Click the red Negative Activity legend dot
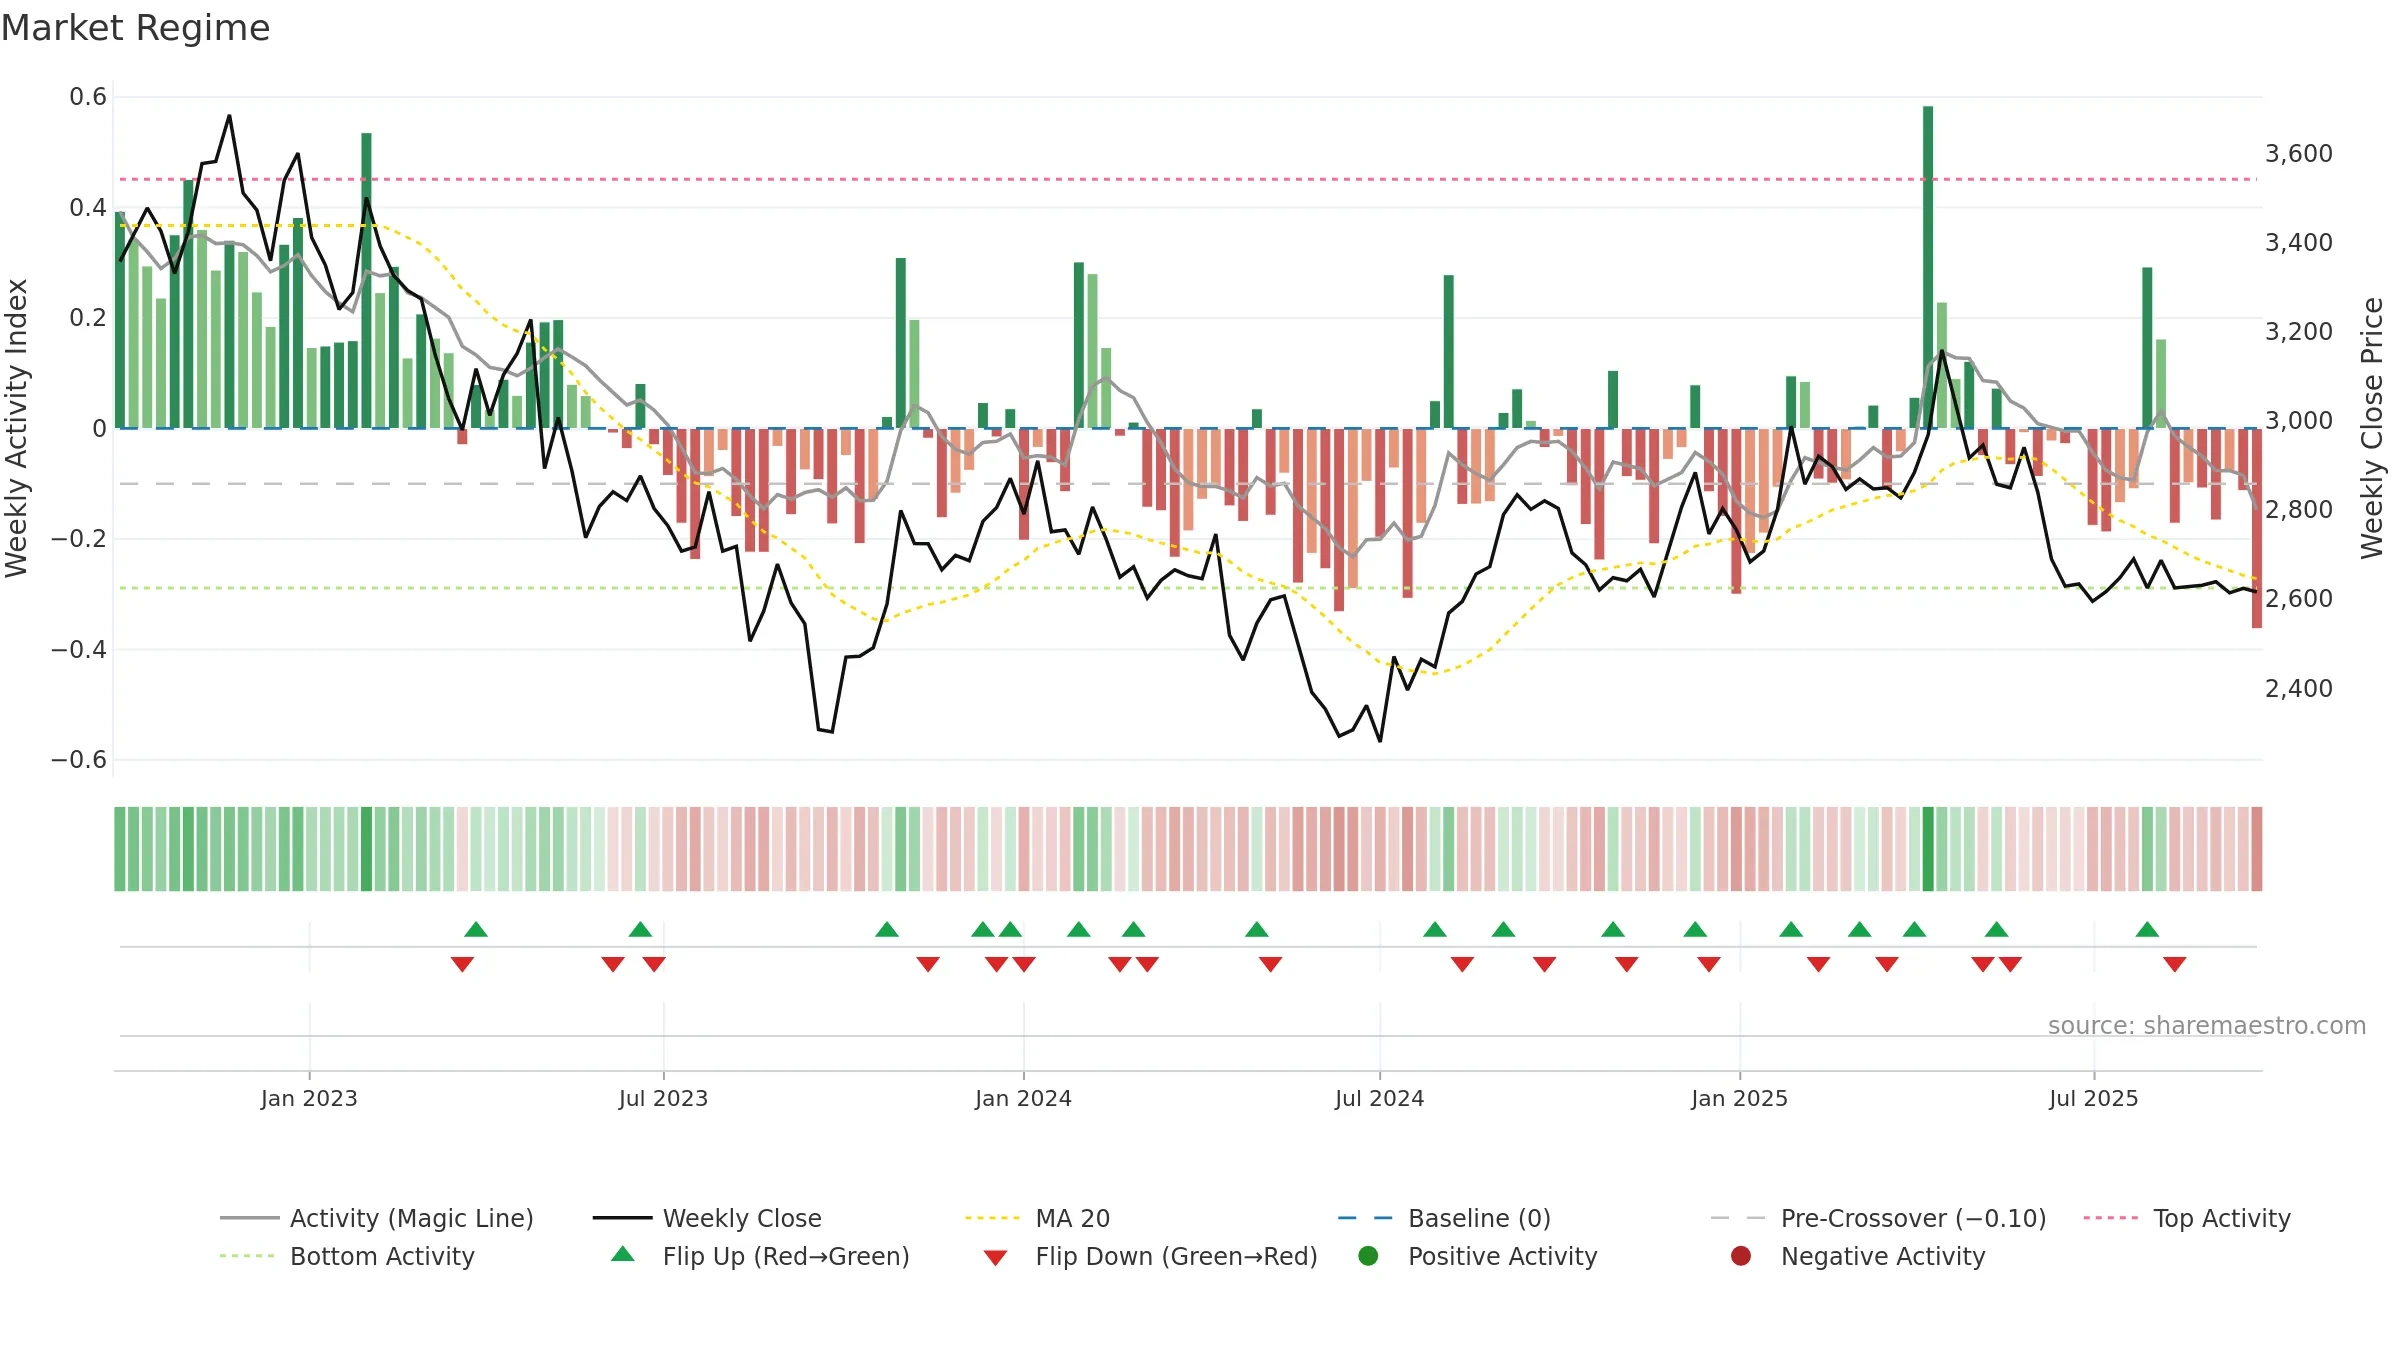Viewport: 2400px width, 1350px height. click(1741, 1255)
